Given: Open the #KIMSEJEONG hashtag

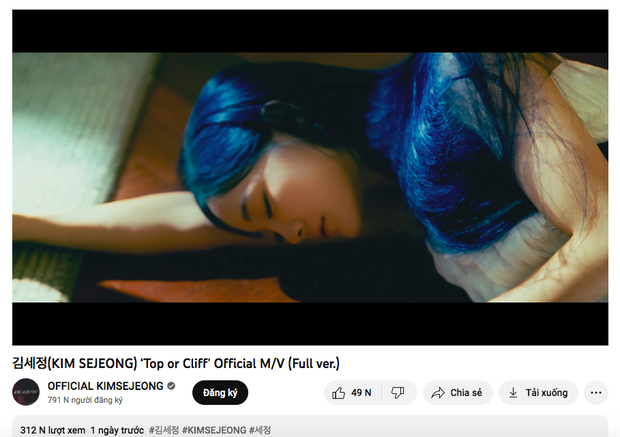Looking at the screenshot, I should pyautogui.click(x=214, y=430).
